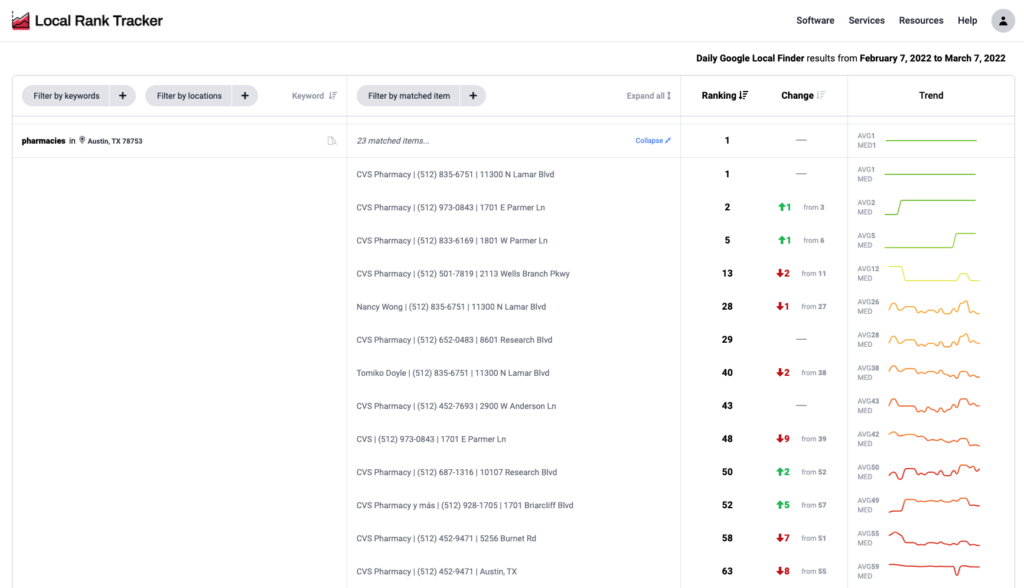The height and width of the screenshot is (588, 1024).
Task: Open the Filter by matched item dropdown
Action: click(408, 96)
